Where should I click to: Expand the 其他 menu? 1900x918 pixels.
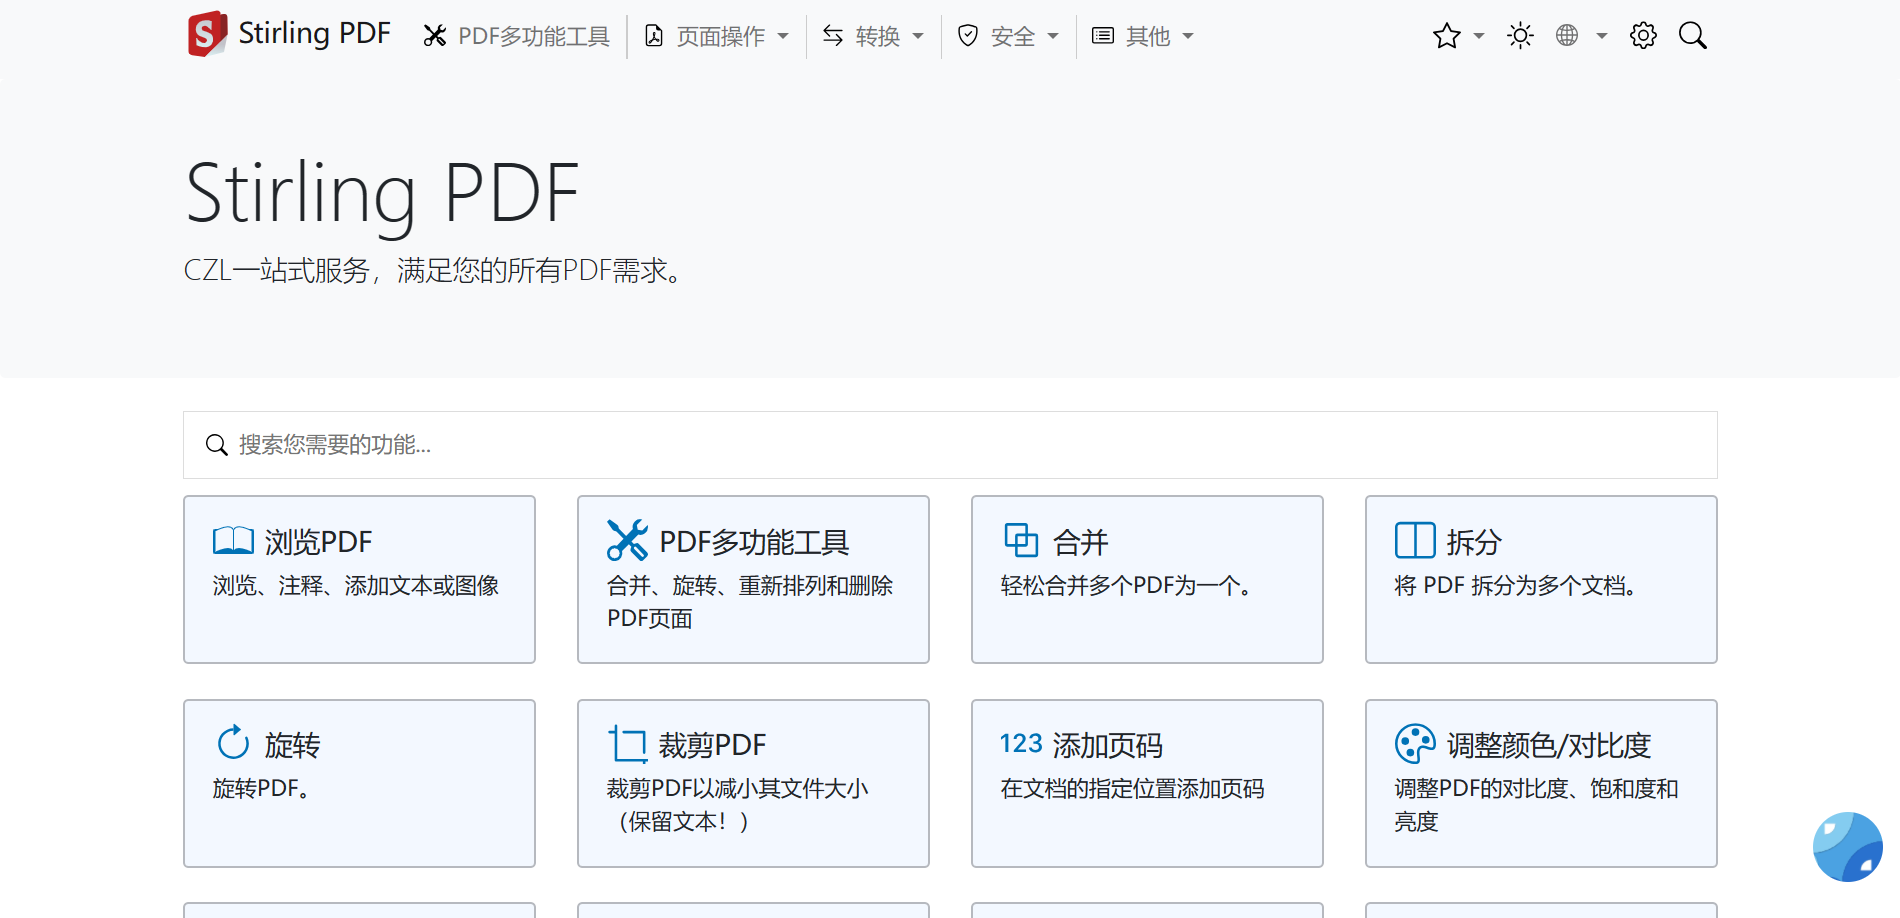[1143, 37]
